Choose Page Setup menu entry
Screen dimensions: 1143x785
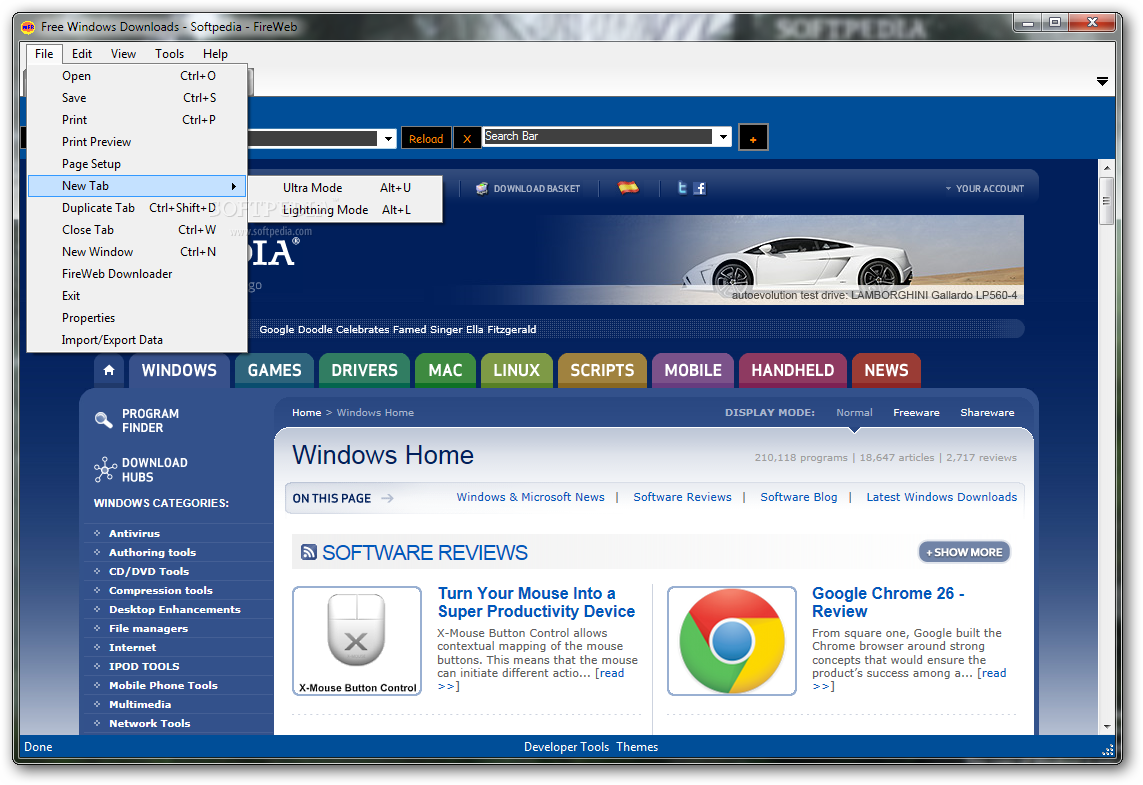point(137,164)
